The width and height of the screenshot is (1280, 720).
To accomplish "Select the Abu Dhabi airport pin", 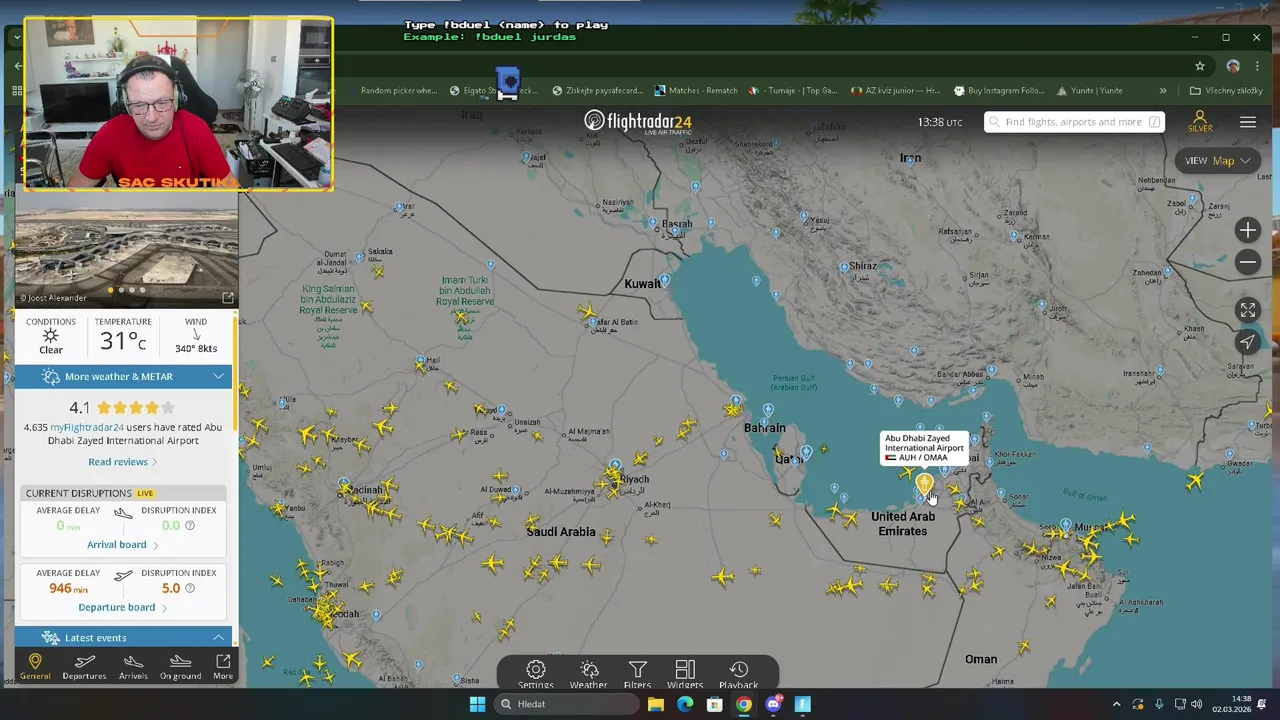I will 924,485.
